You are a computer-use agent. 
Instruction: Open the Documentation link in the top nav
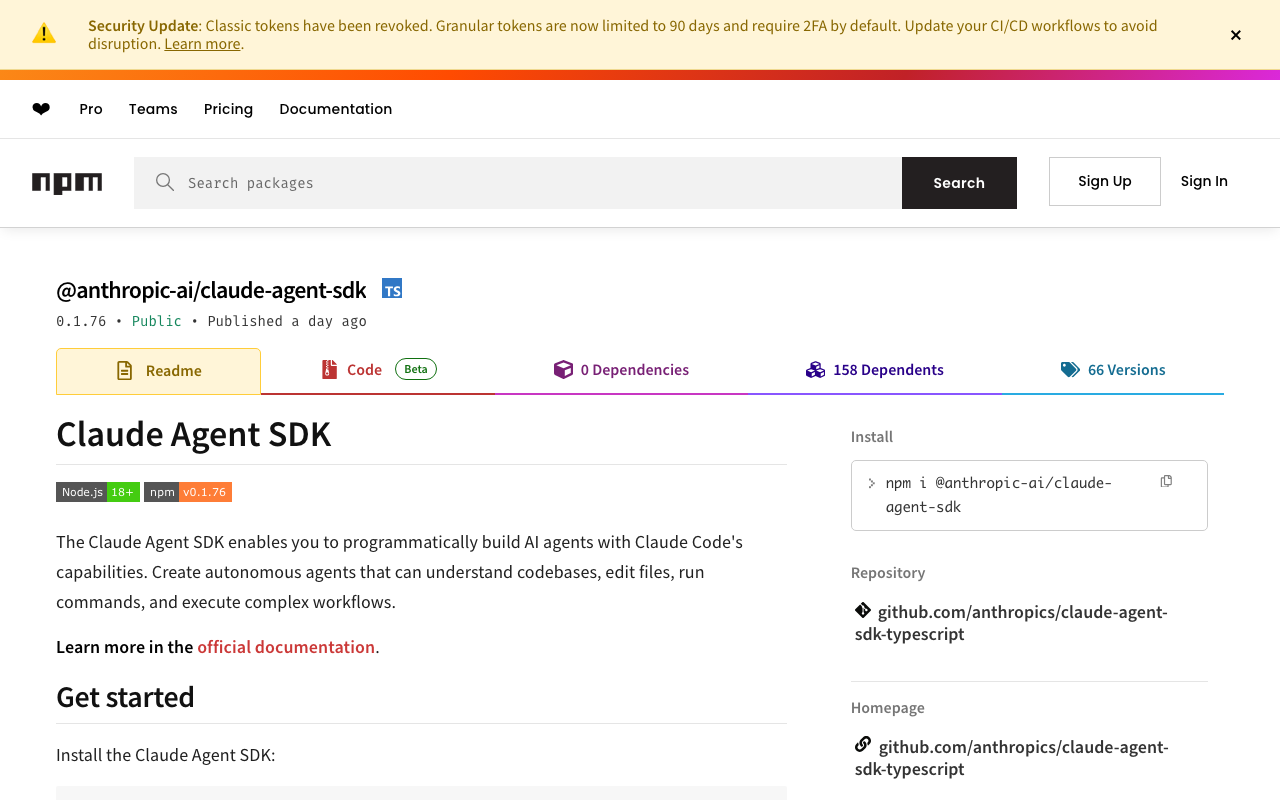tap(336, 109)
